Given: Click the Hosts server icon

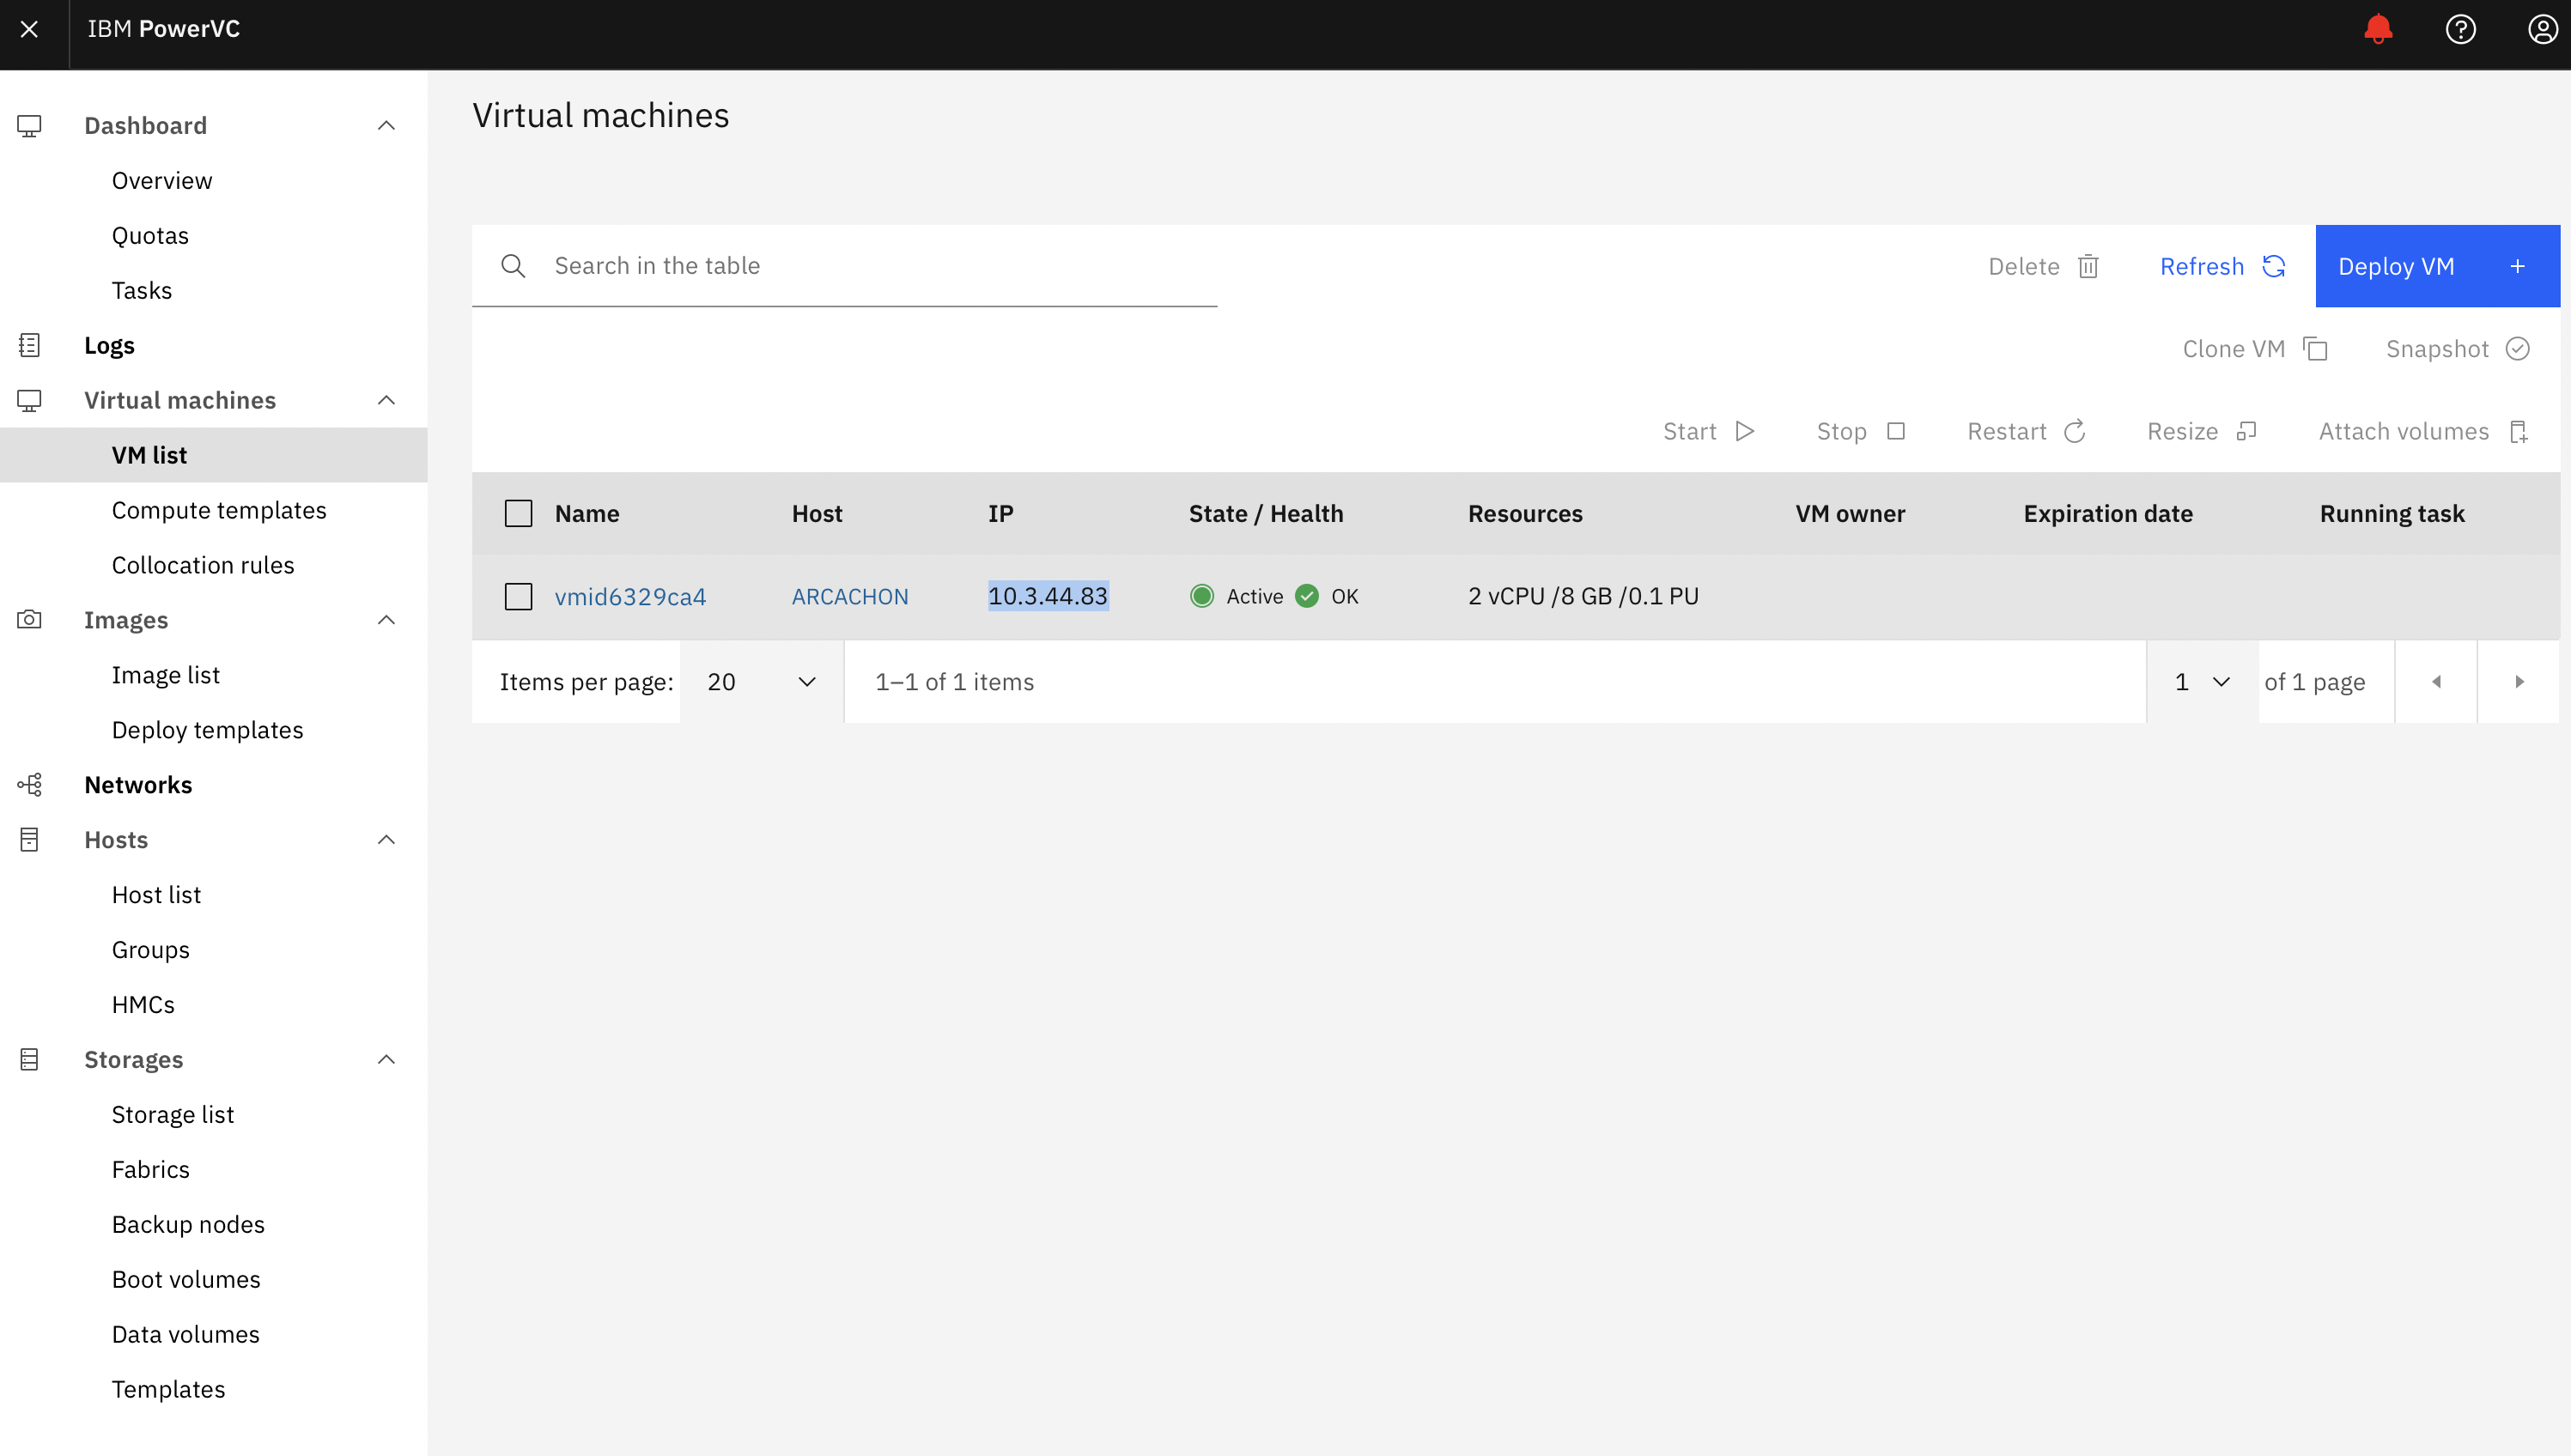Looking at the screenshot, I should coord(29,839).
